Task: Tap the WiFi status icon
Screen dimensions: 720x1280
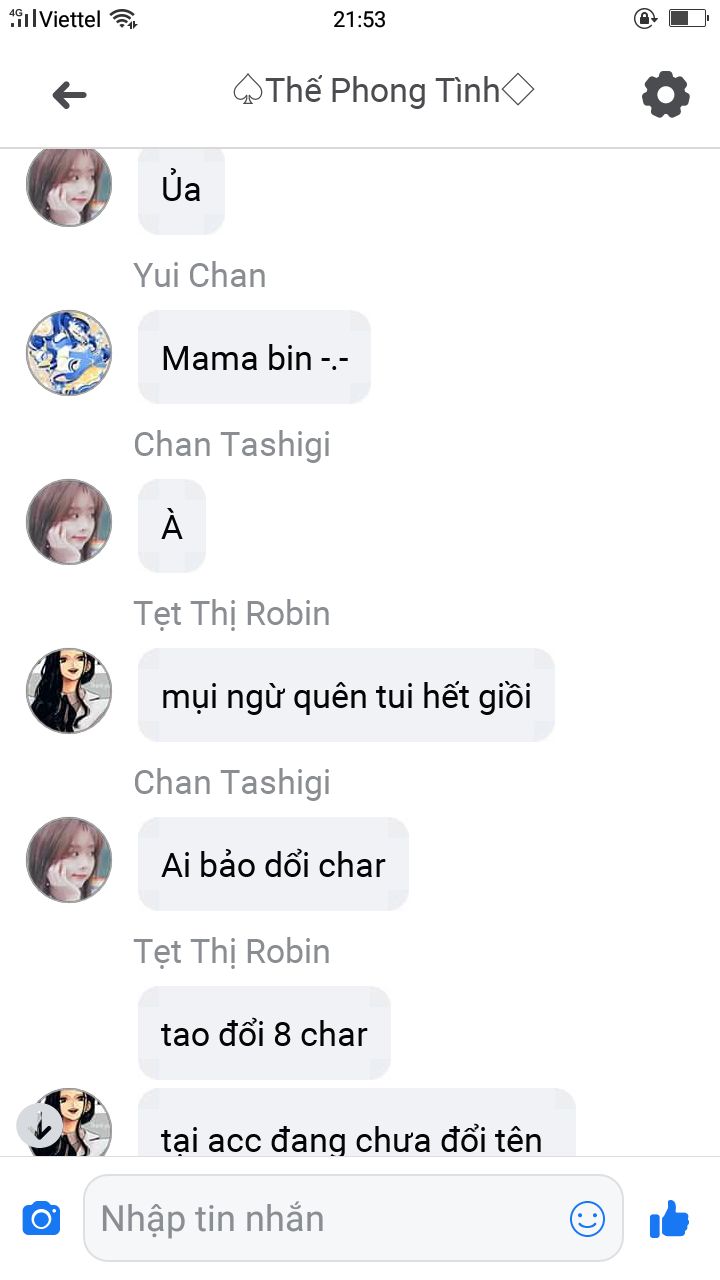Action: (x=123, y=19)
